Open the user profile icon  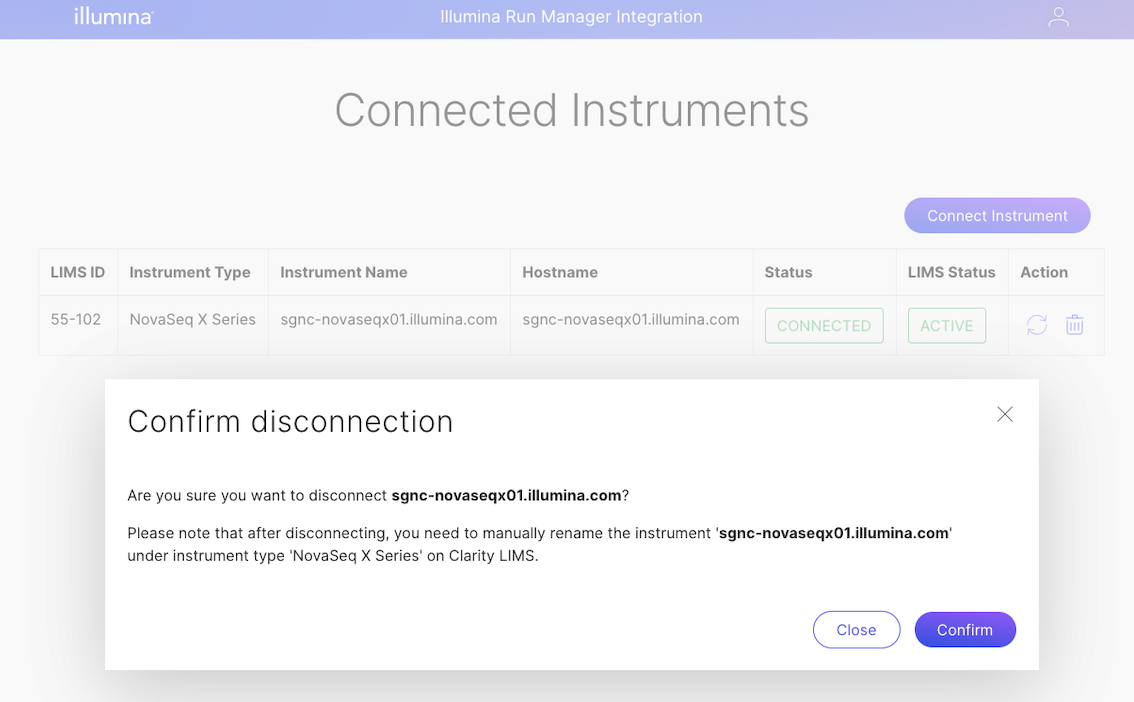[1058, 17]
